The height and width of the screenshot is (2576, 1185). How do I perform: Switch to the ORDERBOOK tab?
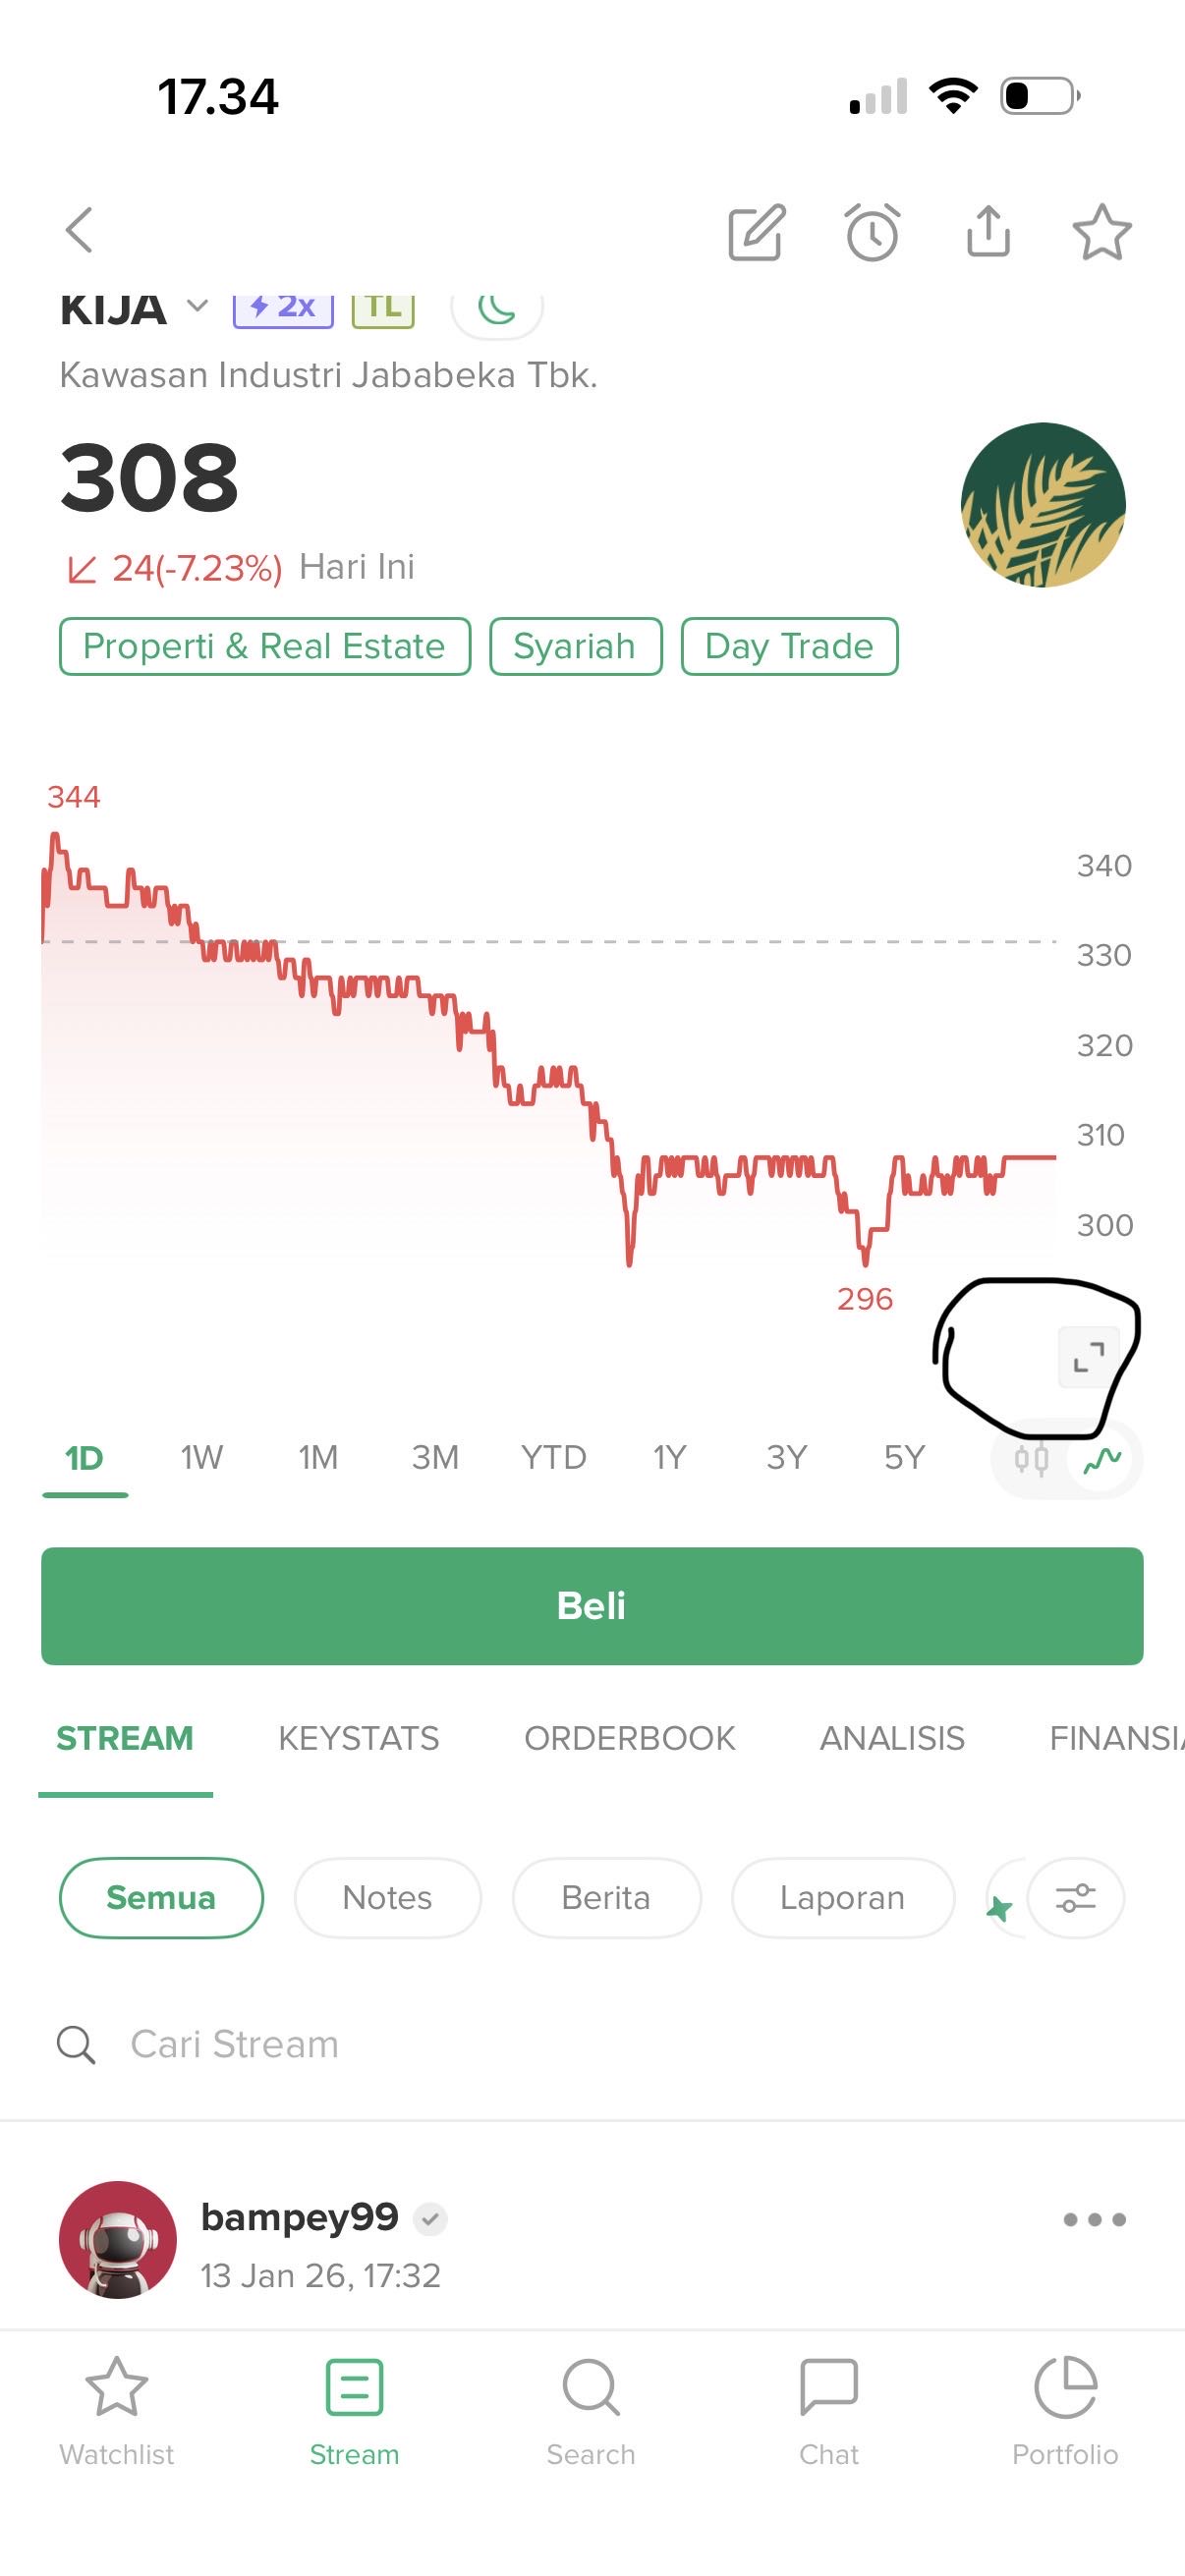629,1738
